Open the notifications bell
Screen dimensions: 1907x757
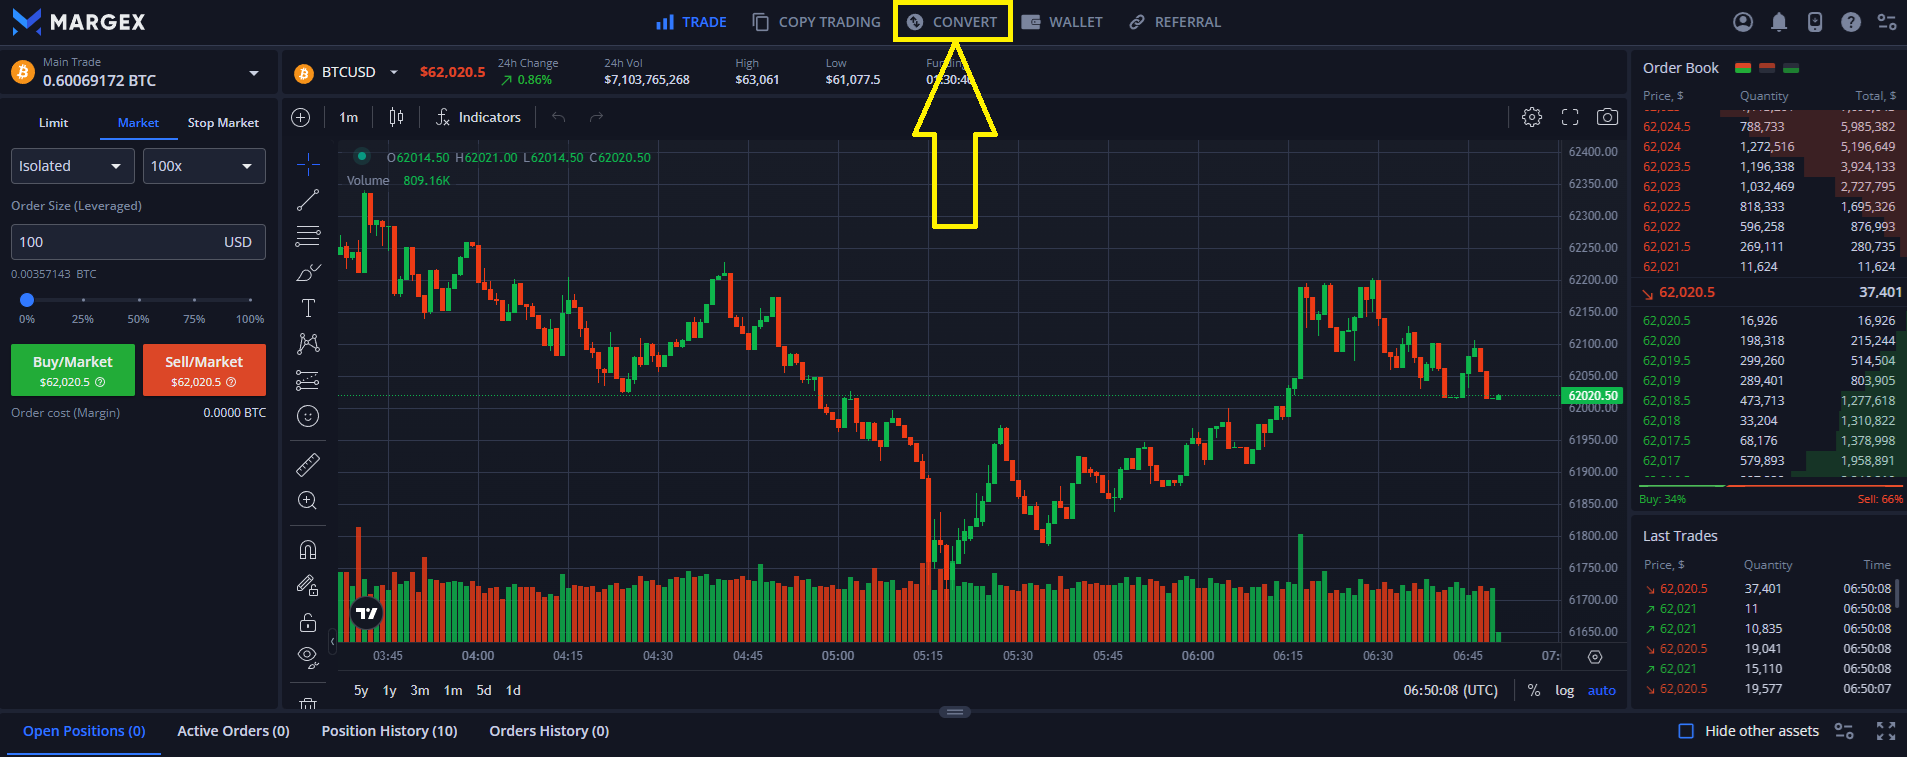click(1779, 22)
